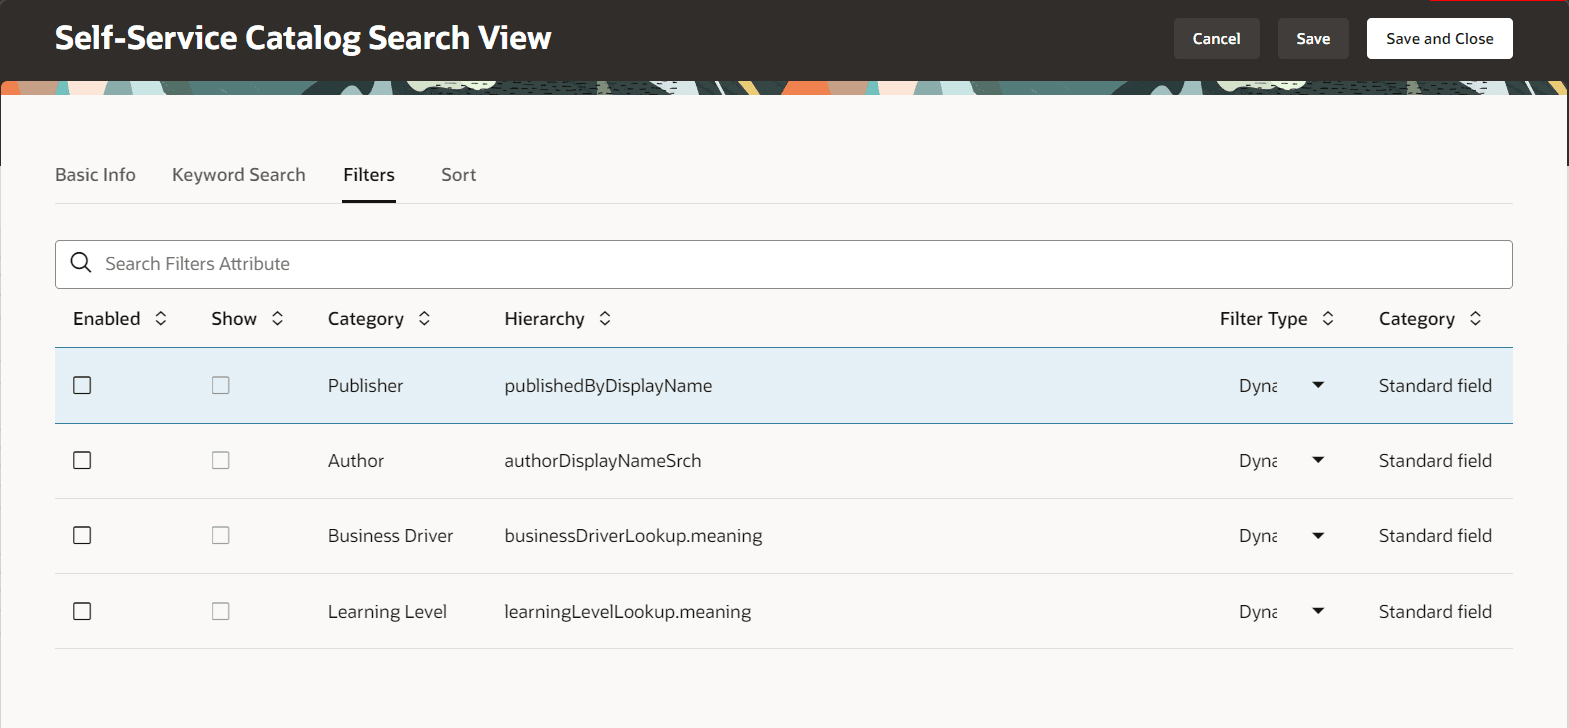Screen dimensions: 1569x728
Task: Tick the Learning Level Enabled checkbox
Action: pos(82,611)
